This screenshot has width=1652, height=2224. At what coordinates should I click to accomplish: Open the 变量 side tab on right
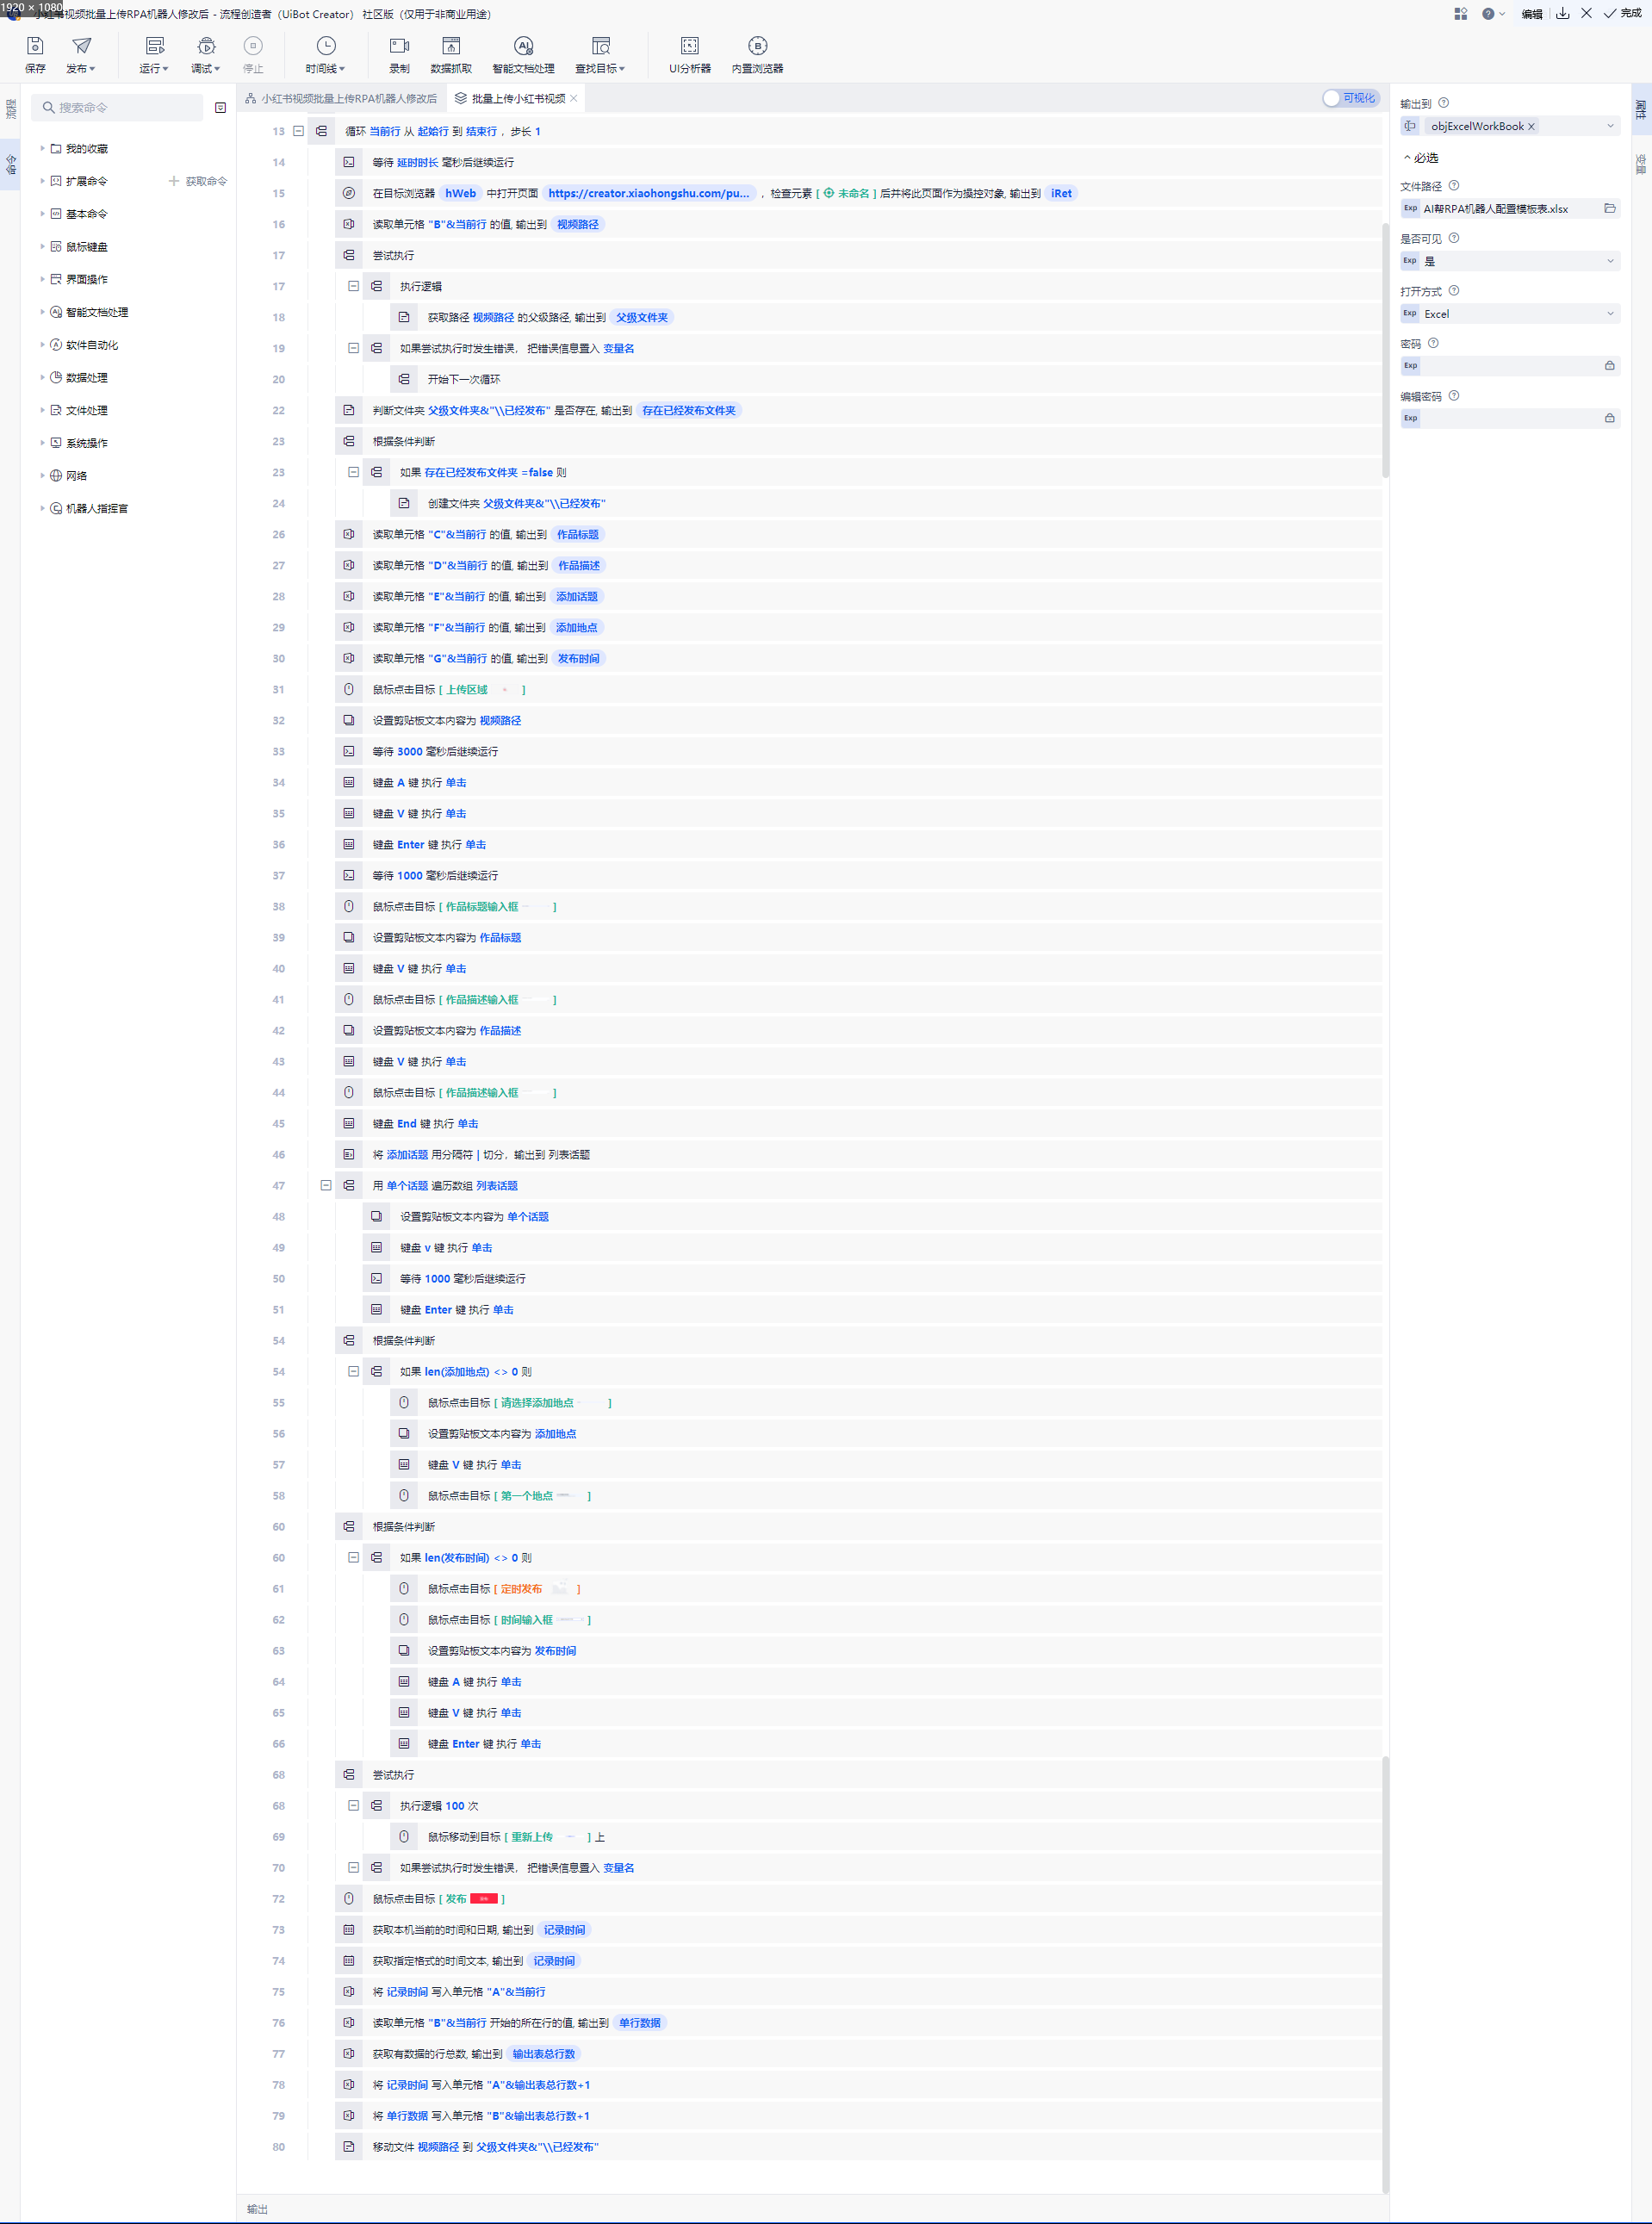pos(1640,164)
